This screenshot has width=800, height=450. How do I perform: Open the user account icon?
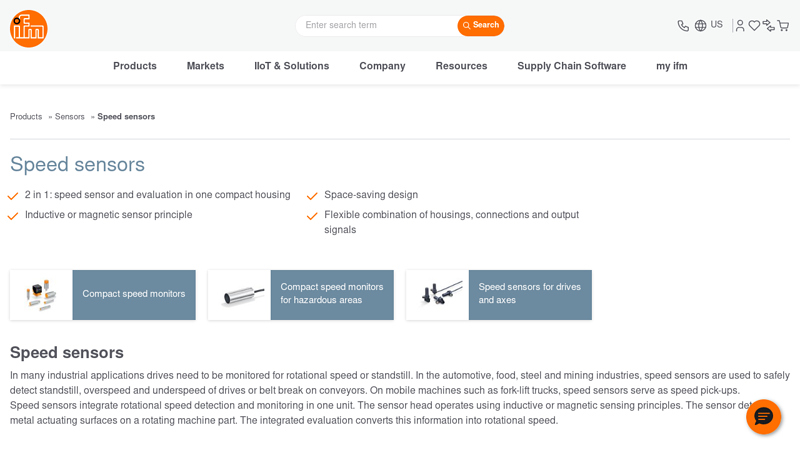[740, 26]
